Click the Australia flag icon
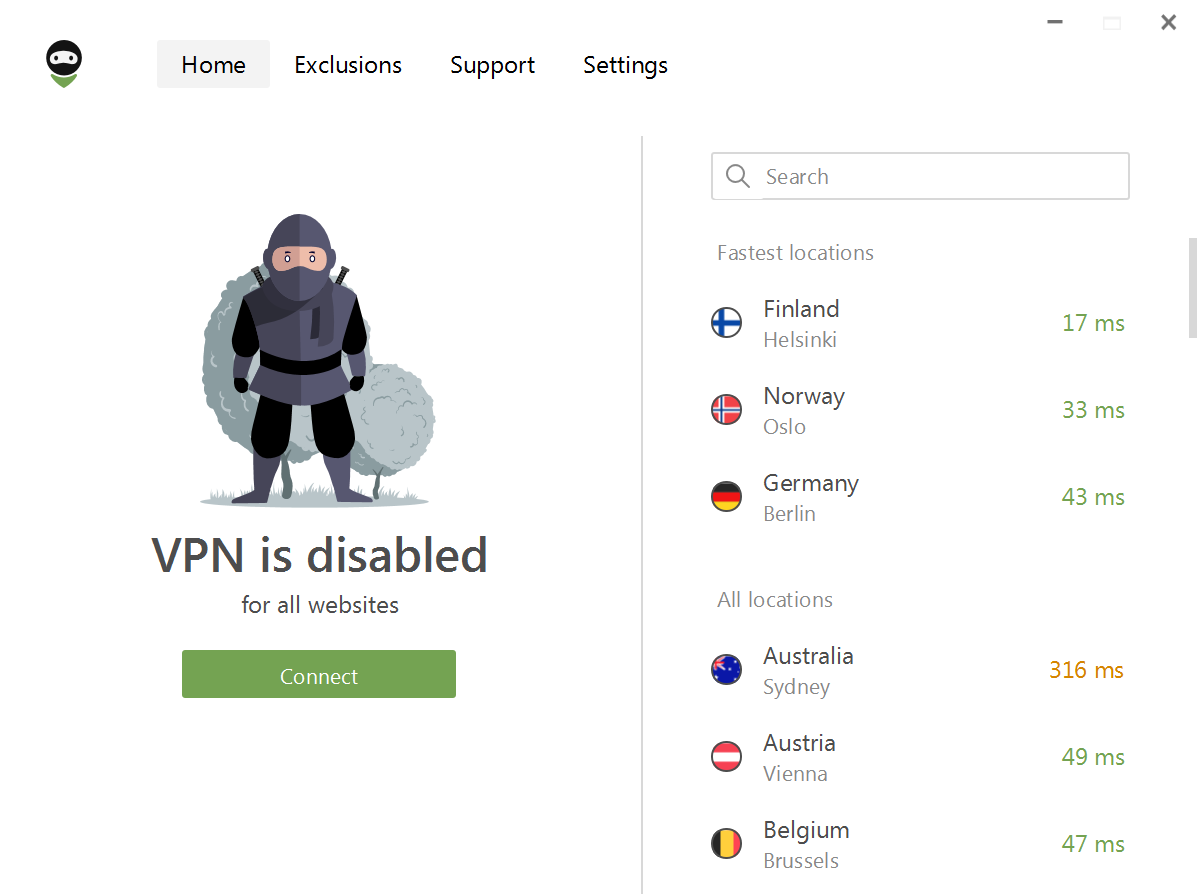This screenshot has width=1197, height=894. click(x=726, y=670)
